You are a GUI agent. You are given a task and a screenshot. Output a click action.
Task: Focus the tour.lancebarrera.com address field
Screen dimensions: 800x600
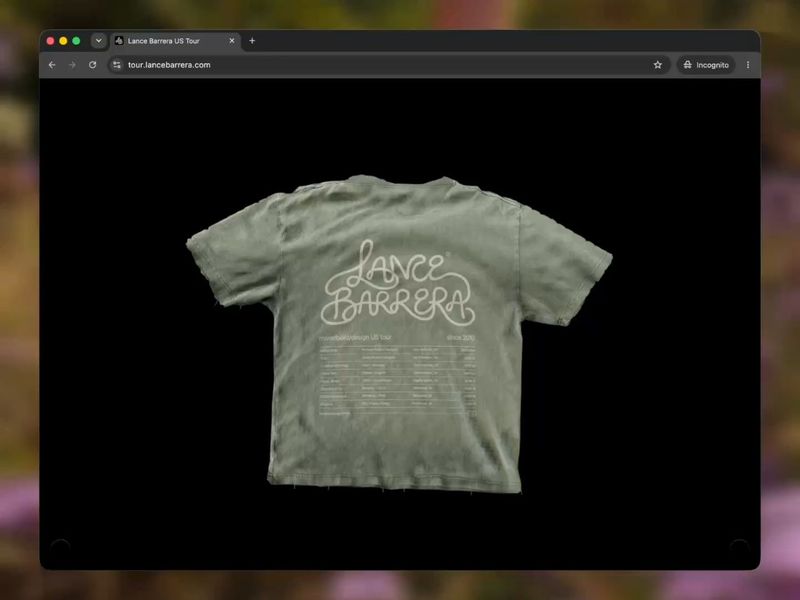point(388,65)
